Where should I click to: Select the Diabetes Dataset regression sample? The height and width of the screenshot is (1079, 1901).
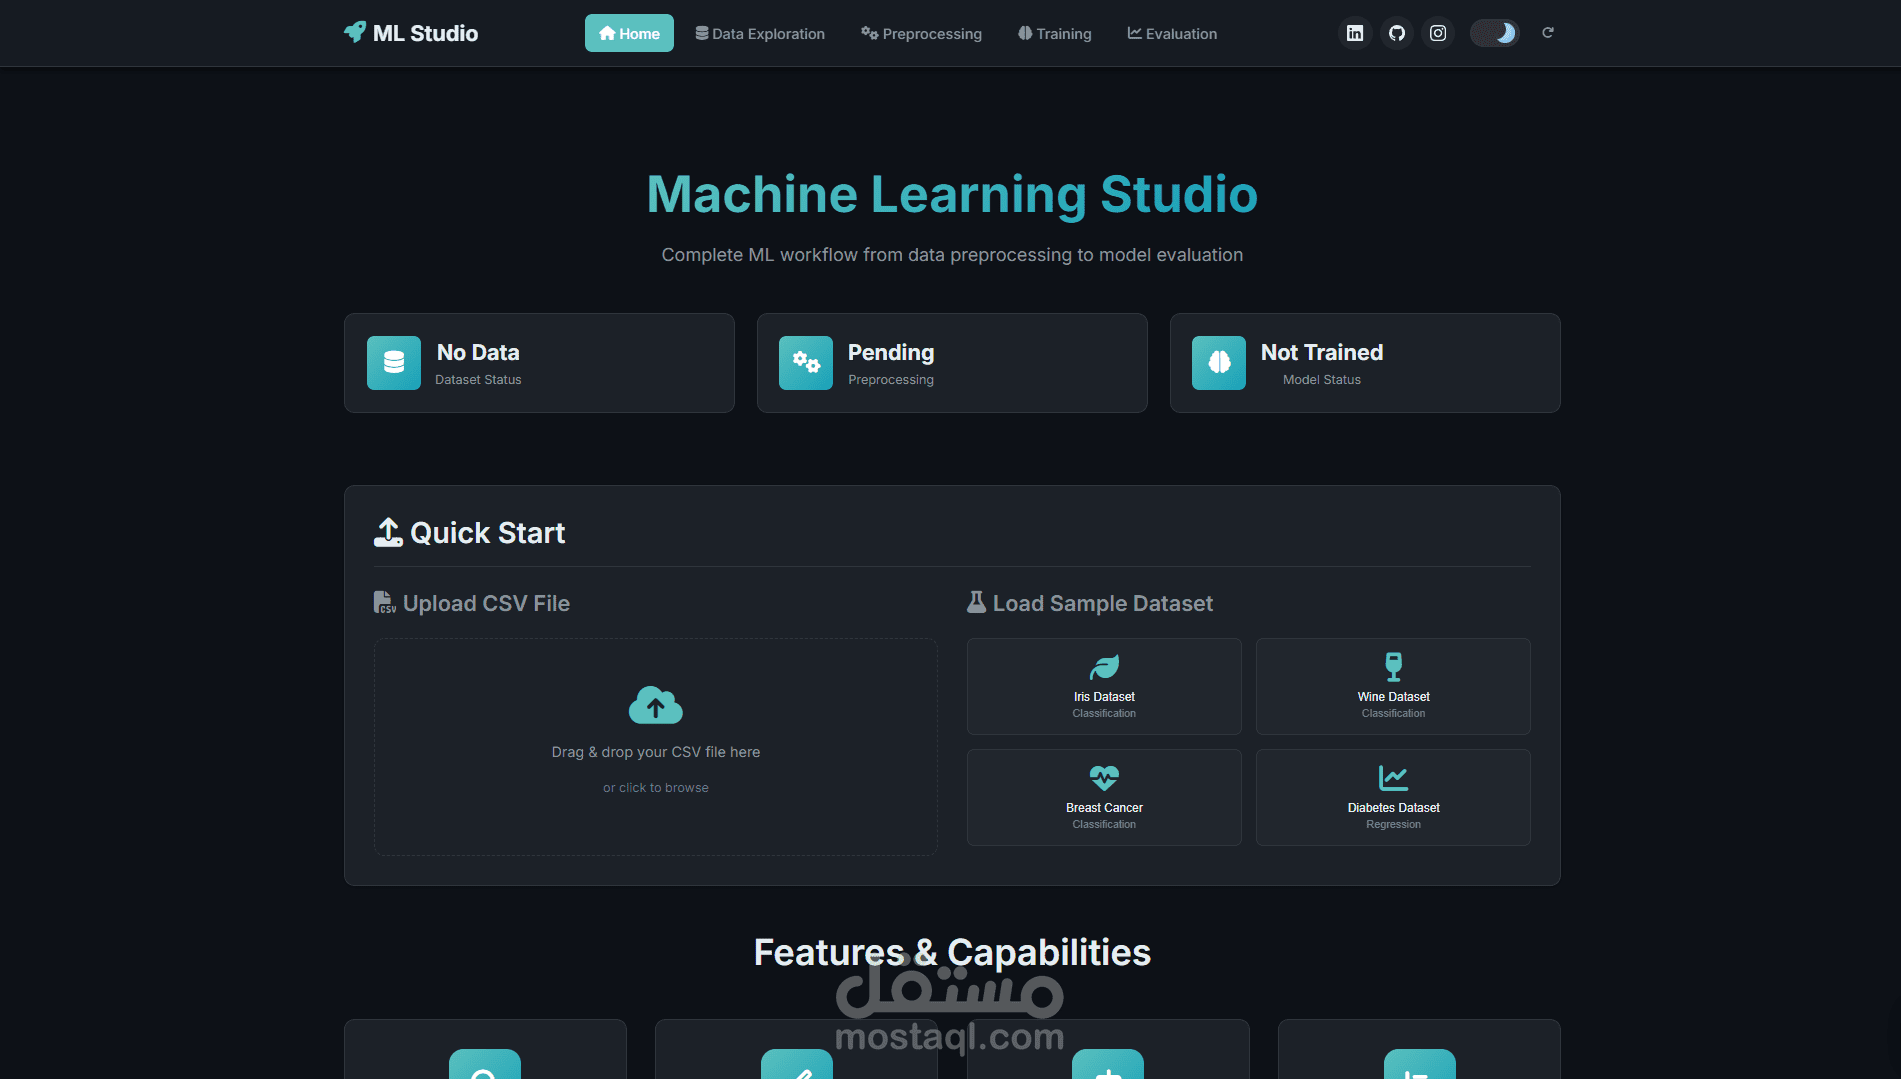click(x=1392, y=797)
